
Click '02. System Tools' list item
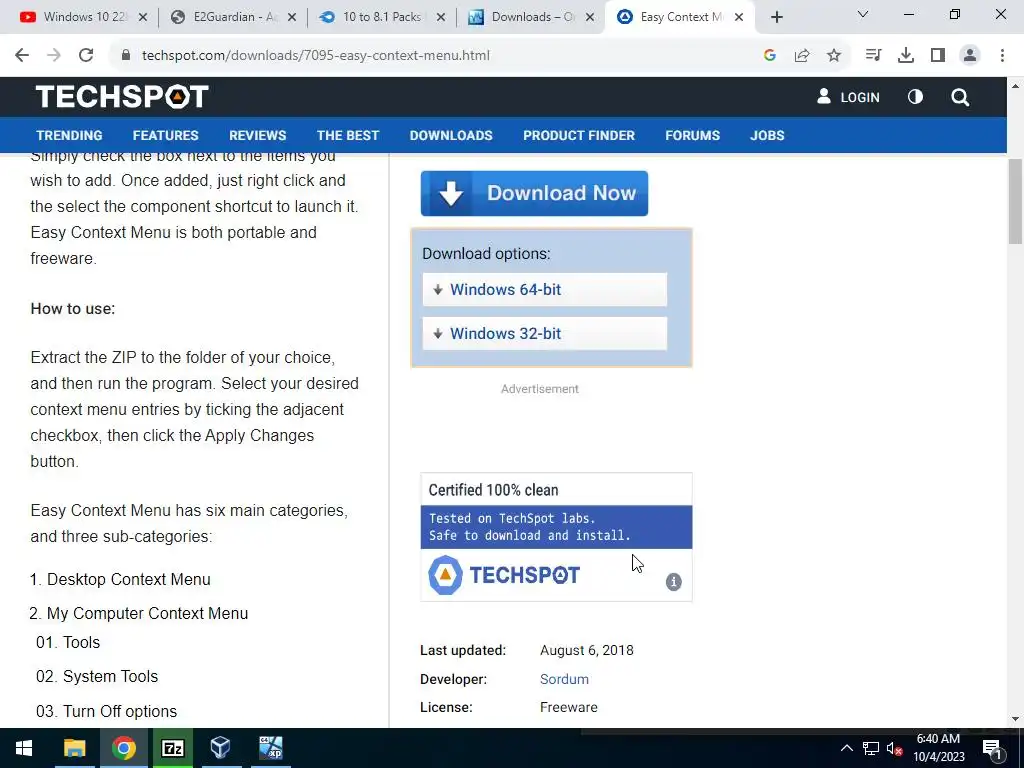pyautogui.click(x=97, y=677)
